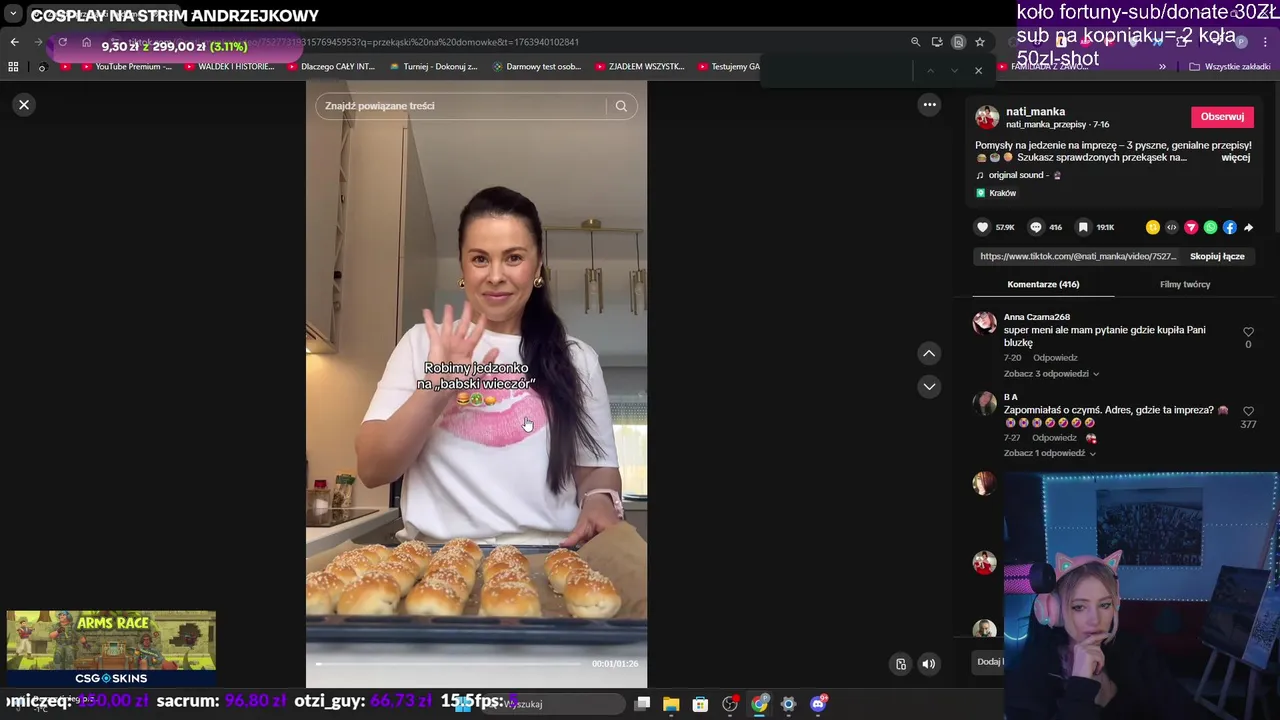
Task: Open 'Dlaczego CAŁY INT...' bookmark
Action: tap(330, 67)
